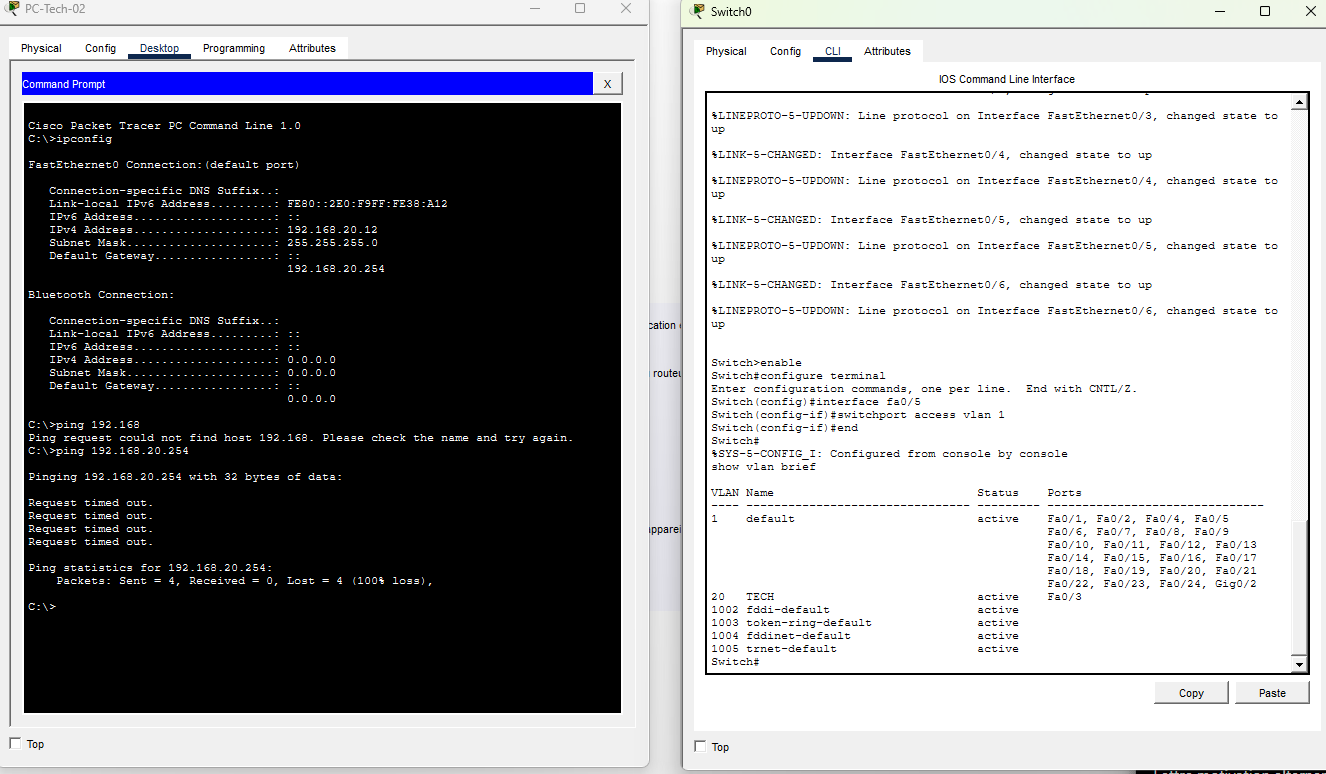Screen dimensions: 1326x774
Task: Click "Pinging 192.168.20.254 with 32 bytes" line
Action: [185, 477]
